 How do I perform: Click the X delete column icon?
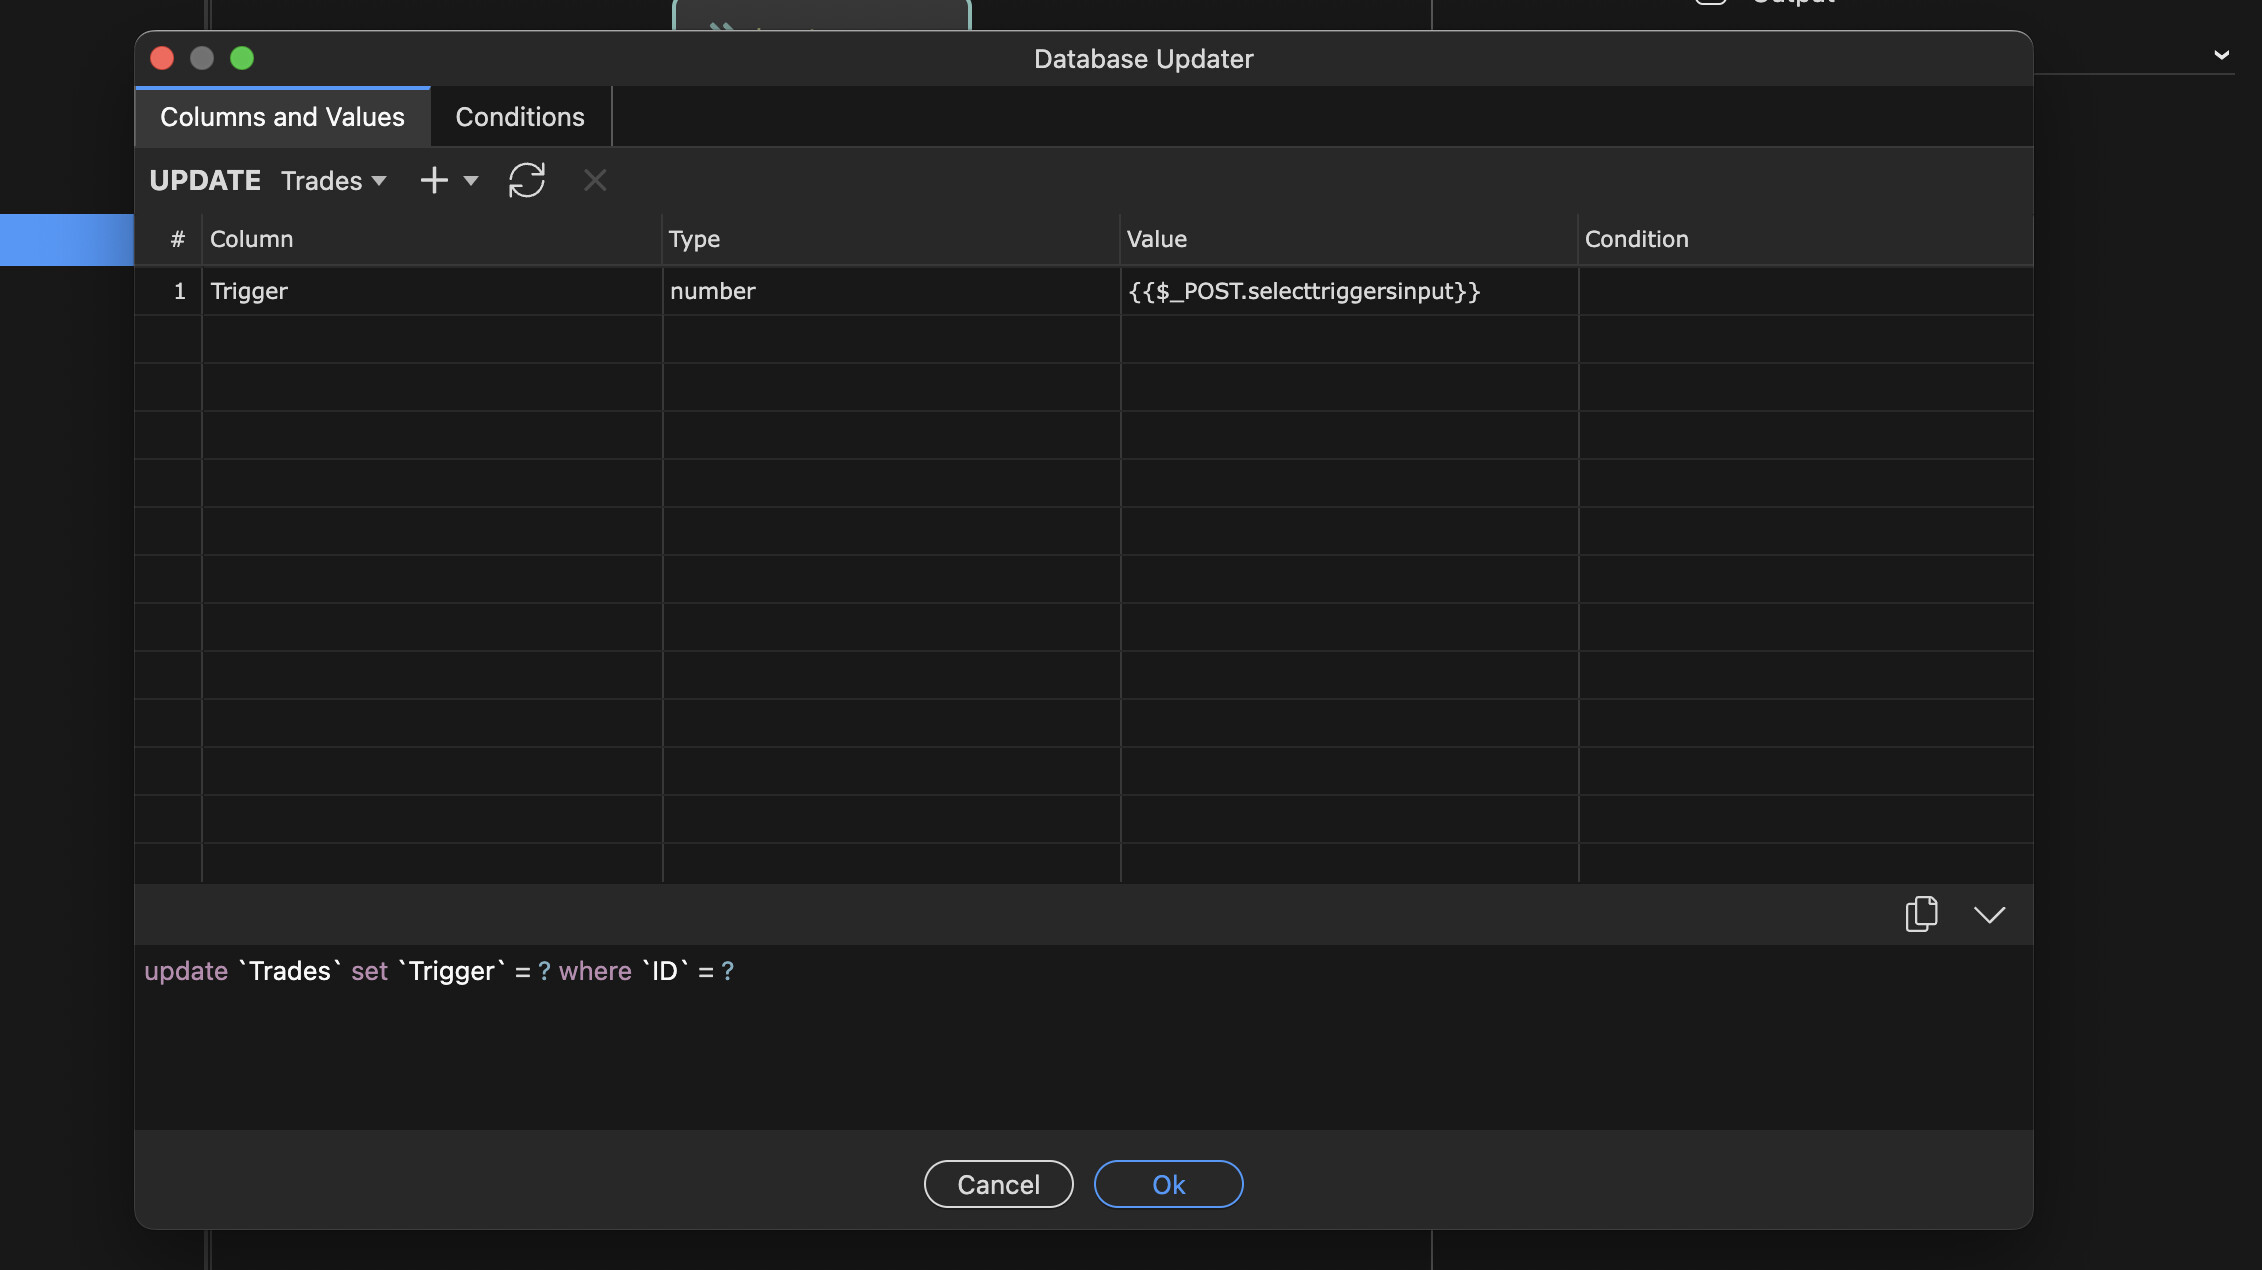[595, 181]
